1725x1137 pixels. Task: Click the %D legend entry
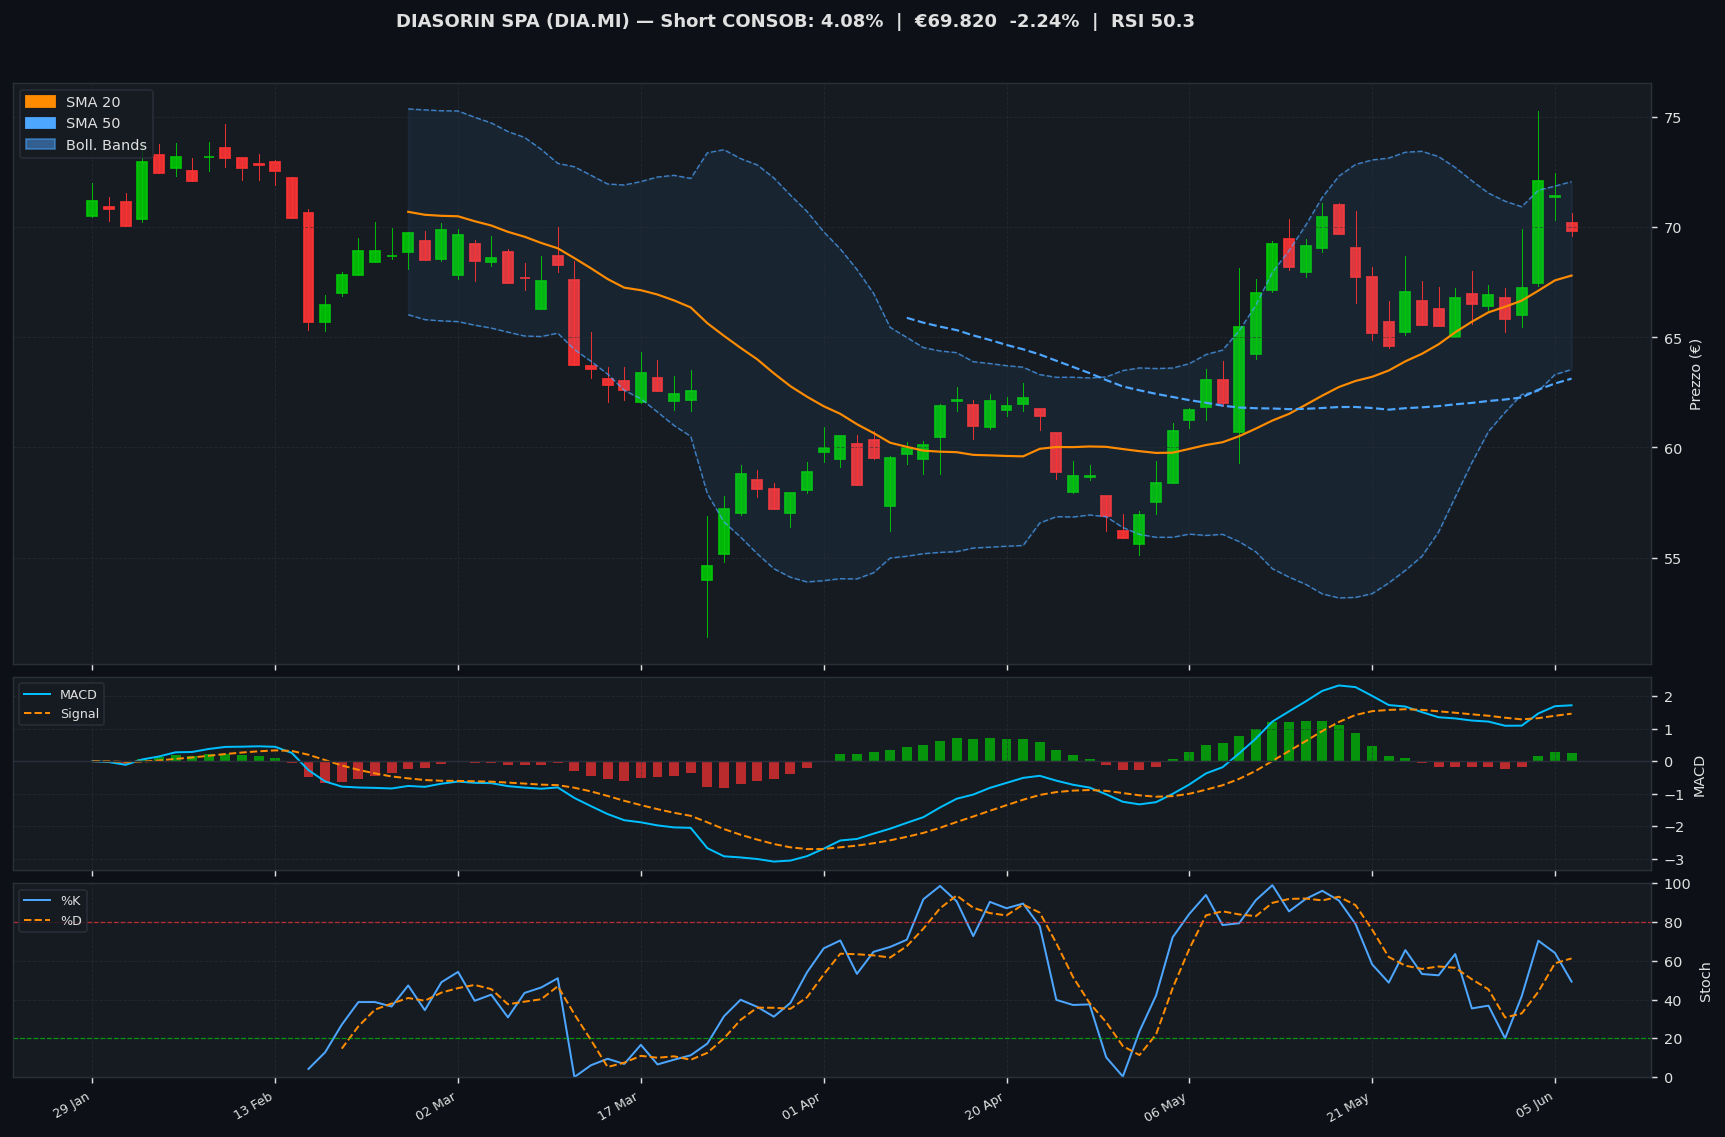coord(53,920)
